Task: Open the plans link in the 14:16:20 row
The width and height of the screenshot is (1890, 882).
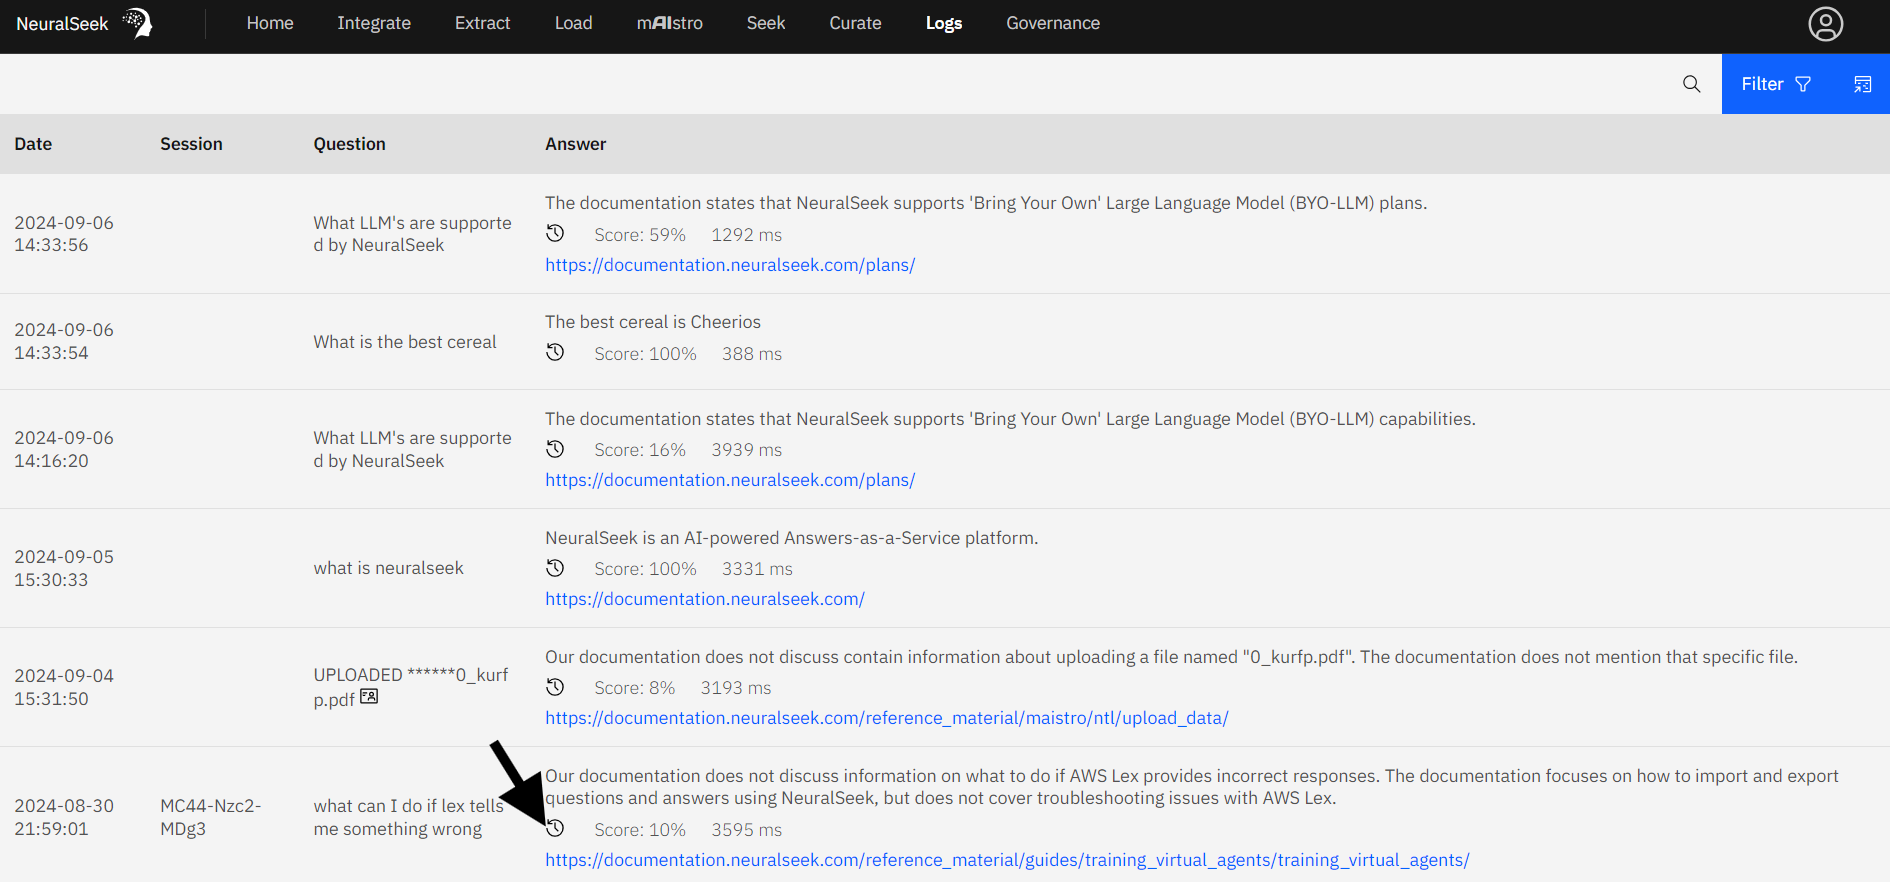Action: click(730, 480)
